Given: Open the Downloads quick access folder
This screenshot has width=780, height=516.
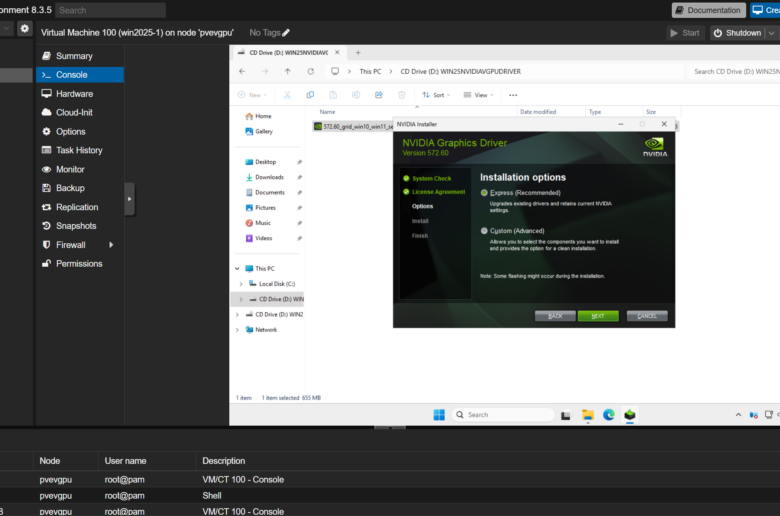Looking at the screenshot, I should pyautogui.click(x=265, y=177).
